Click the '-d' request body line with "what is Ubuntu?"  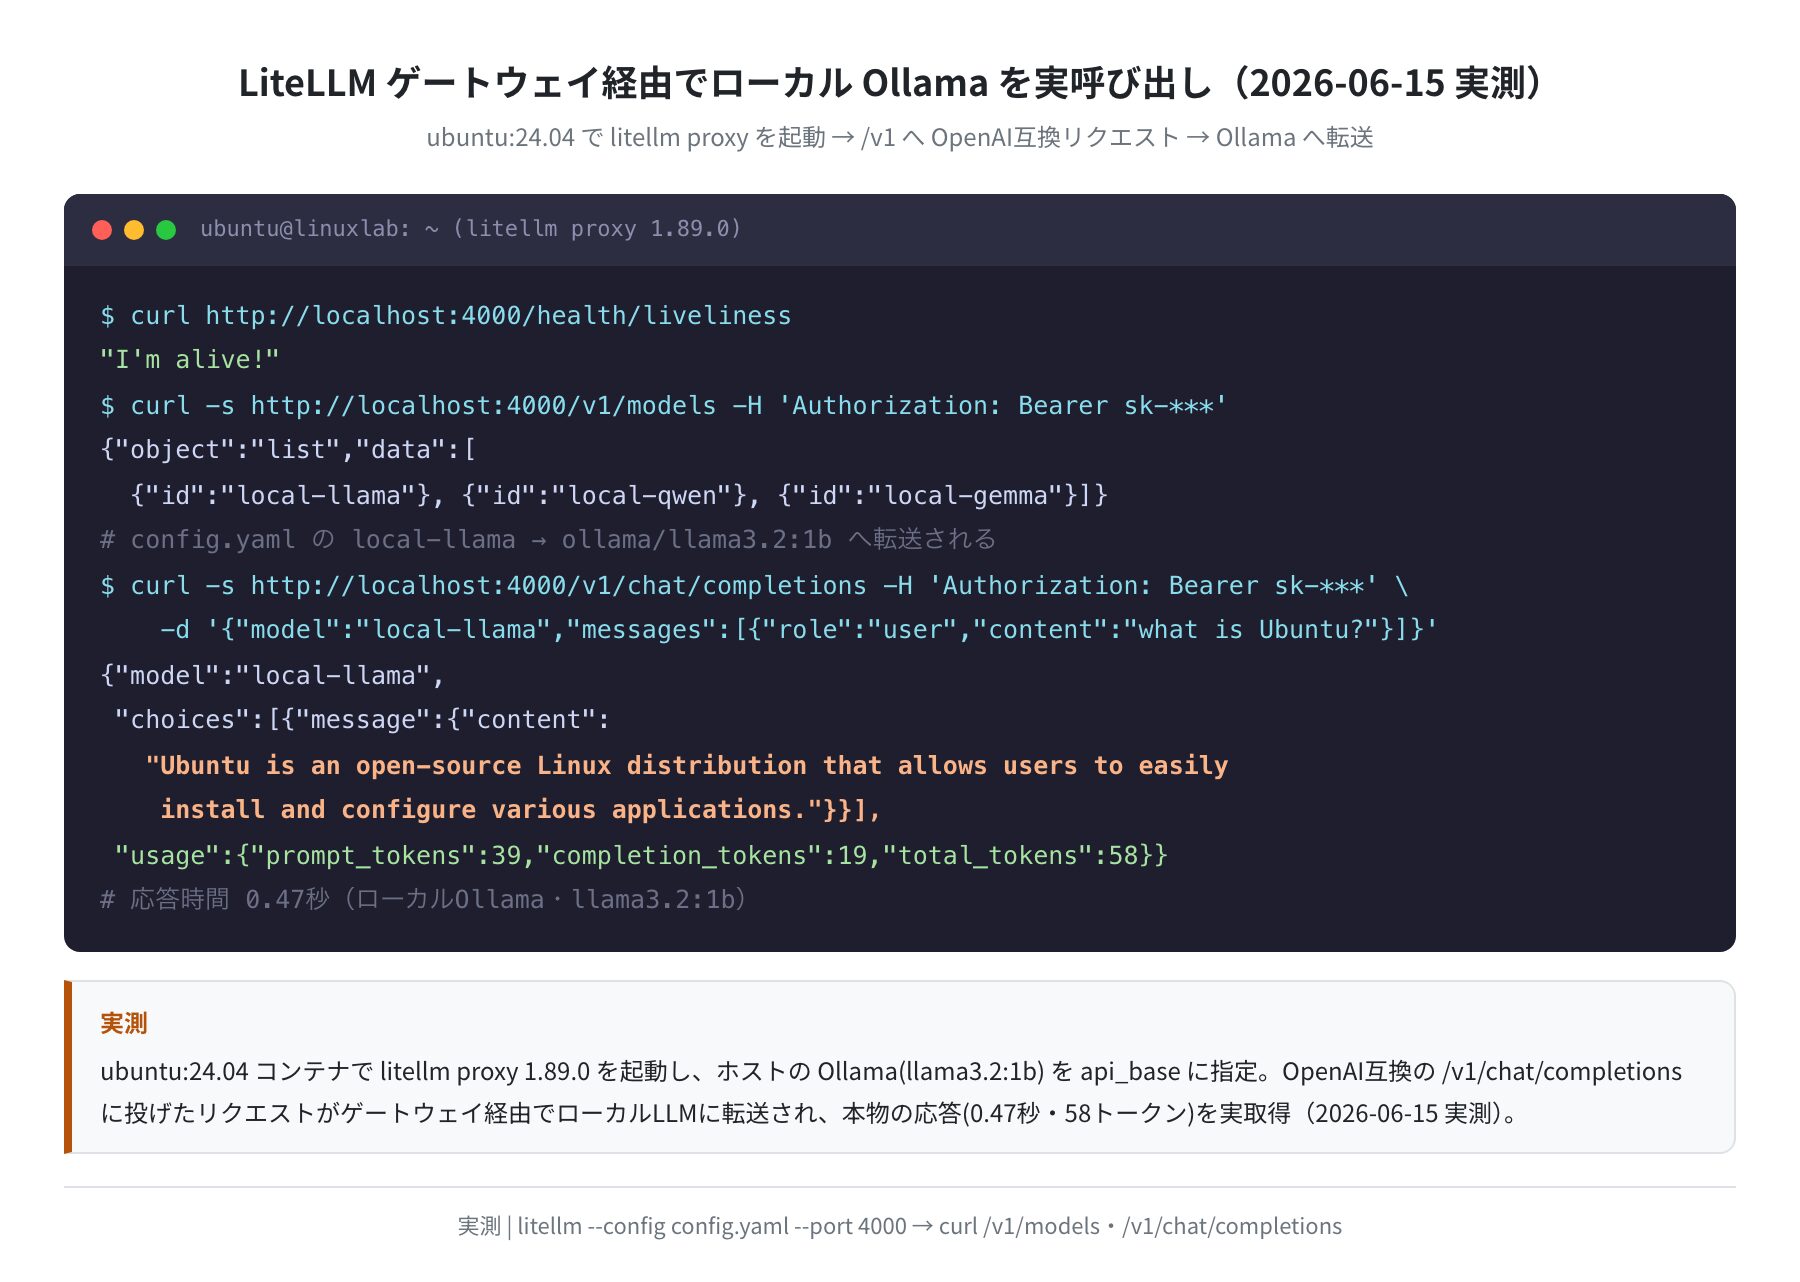pyautogui.click(x=799, y=630)
